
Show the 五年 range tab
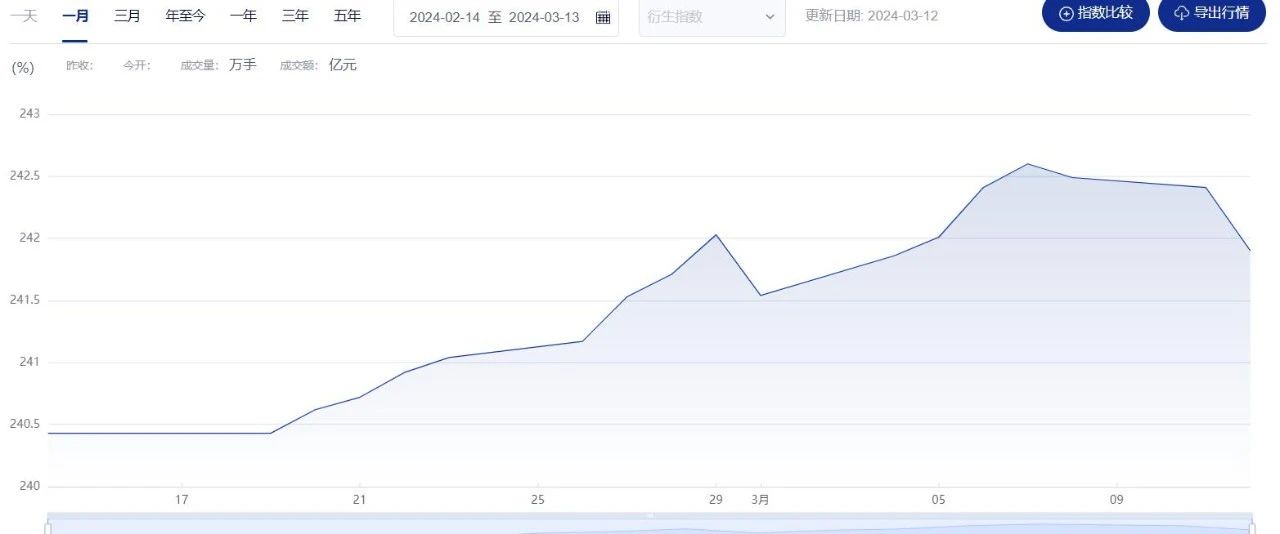[348, 16]
